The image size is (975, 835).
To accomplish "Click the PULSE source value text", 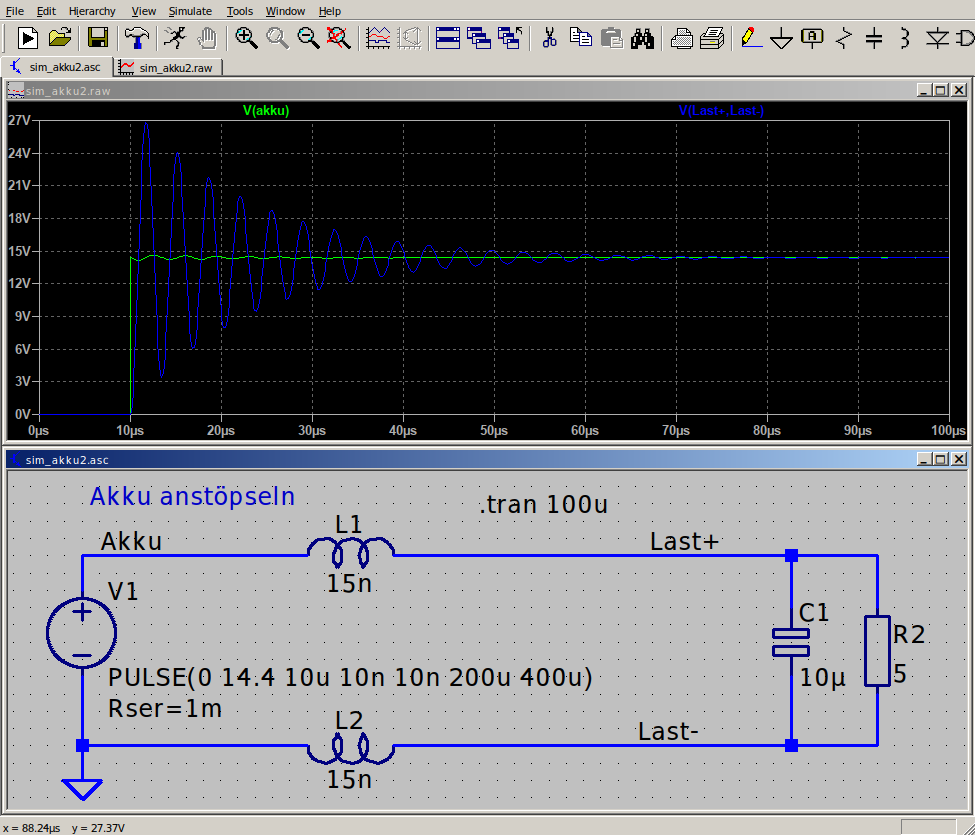I will (x=350, y=677).
